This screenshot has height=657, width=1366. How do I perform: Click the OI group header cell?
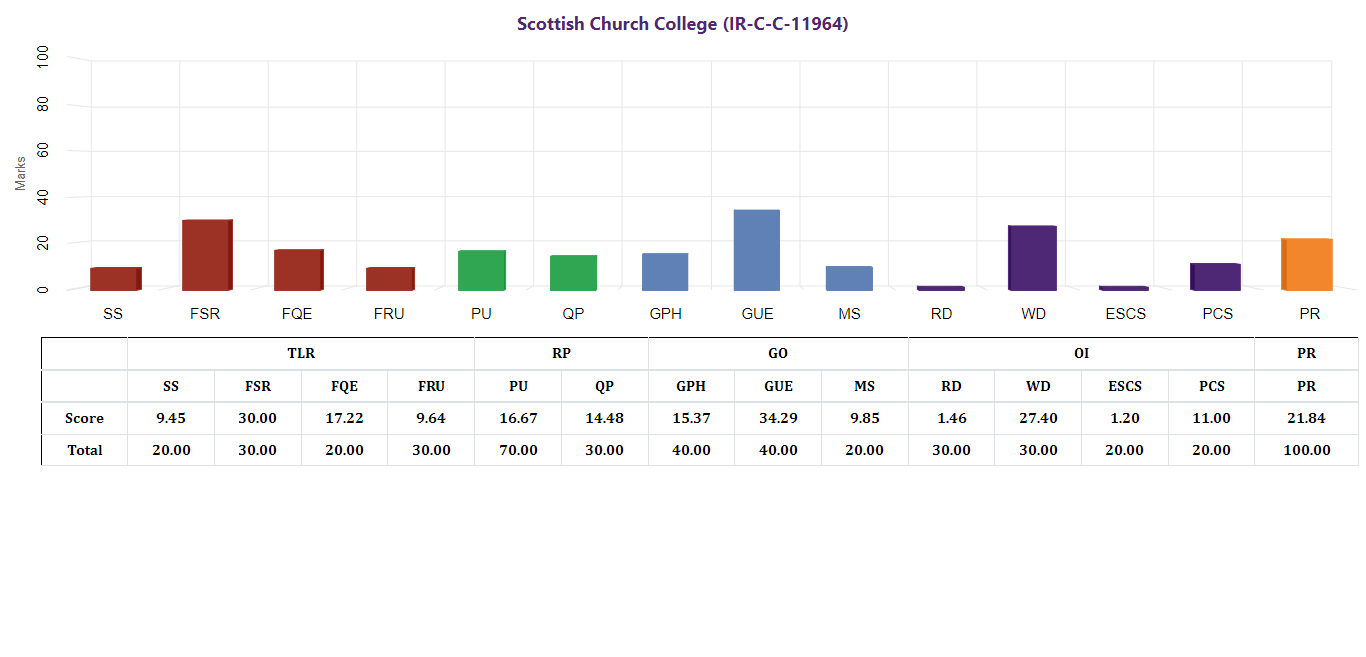click(1081, 354)
